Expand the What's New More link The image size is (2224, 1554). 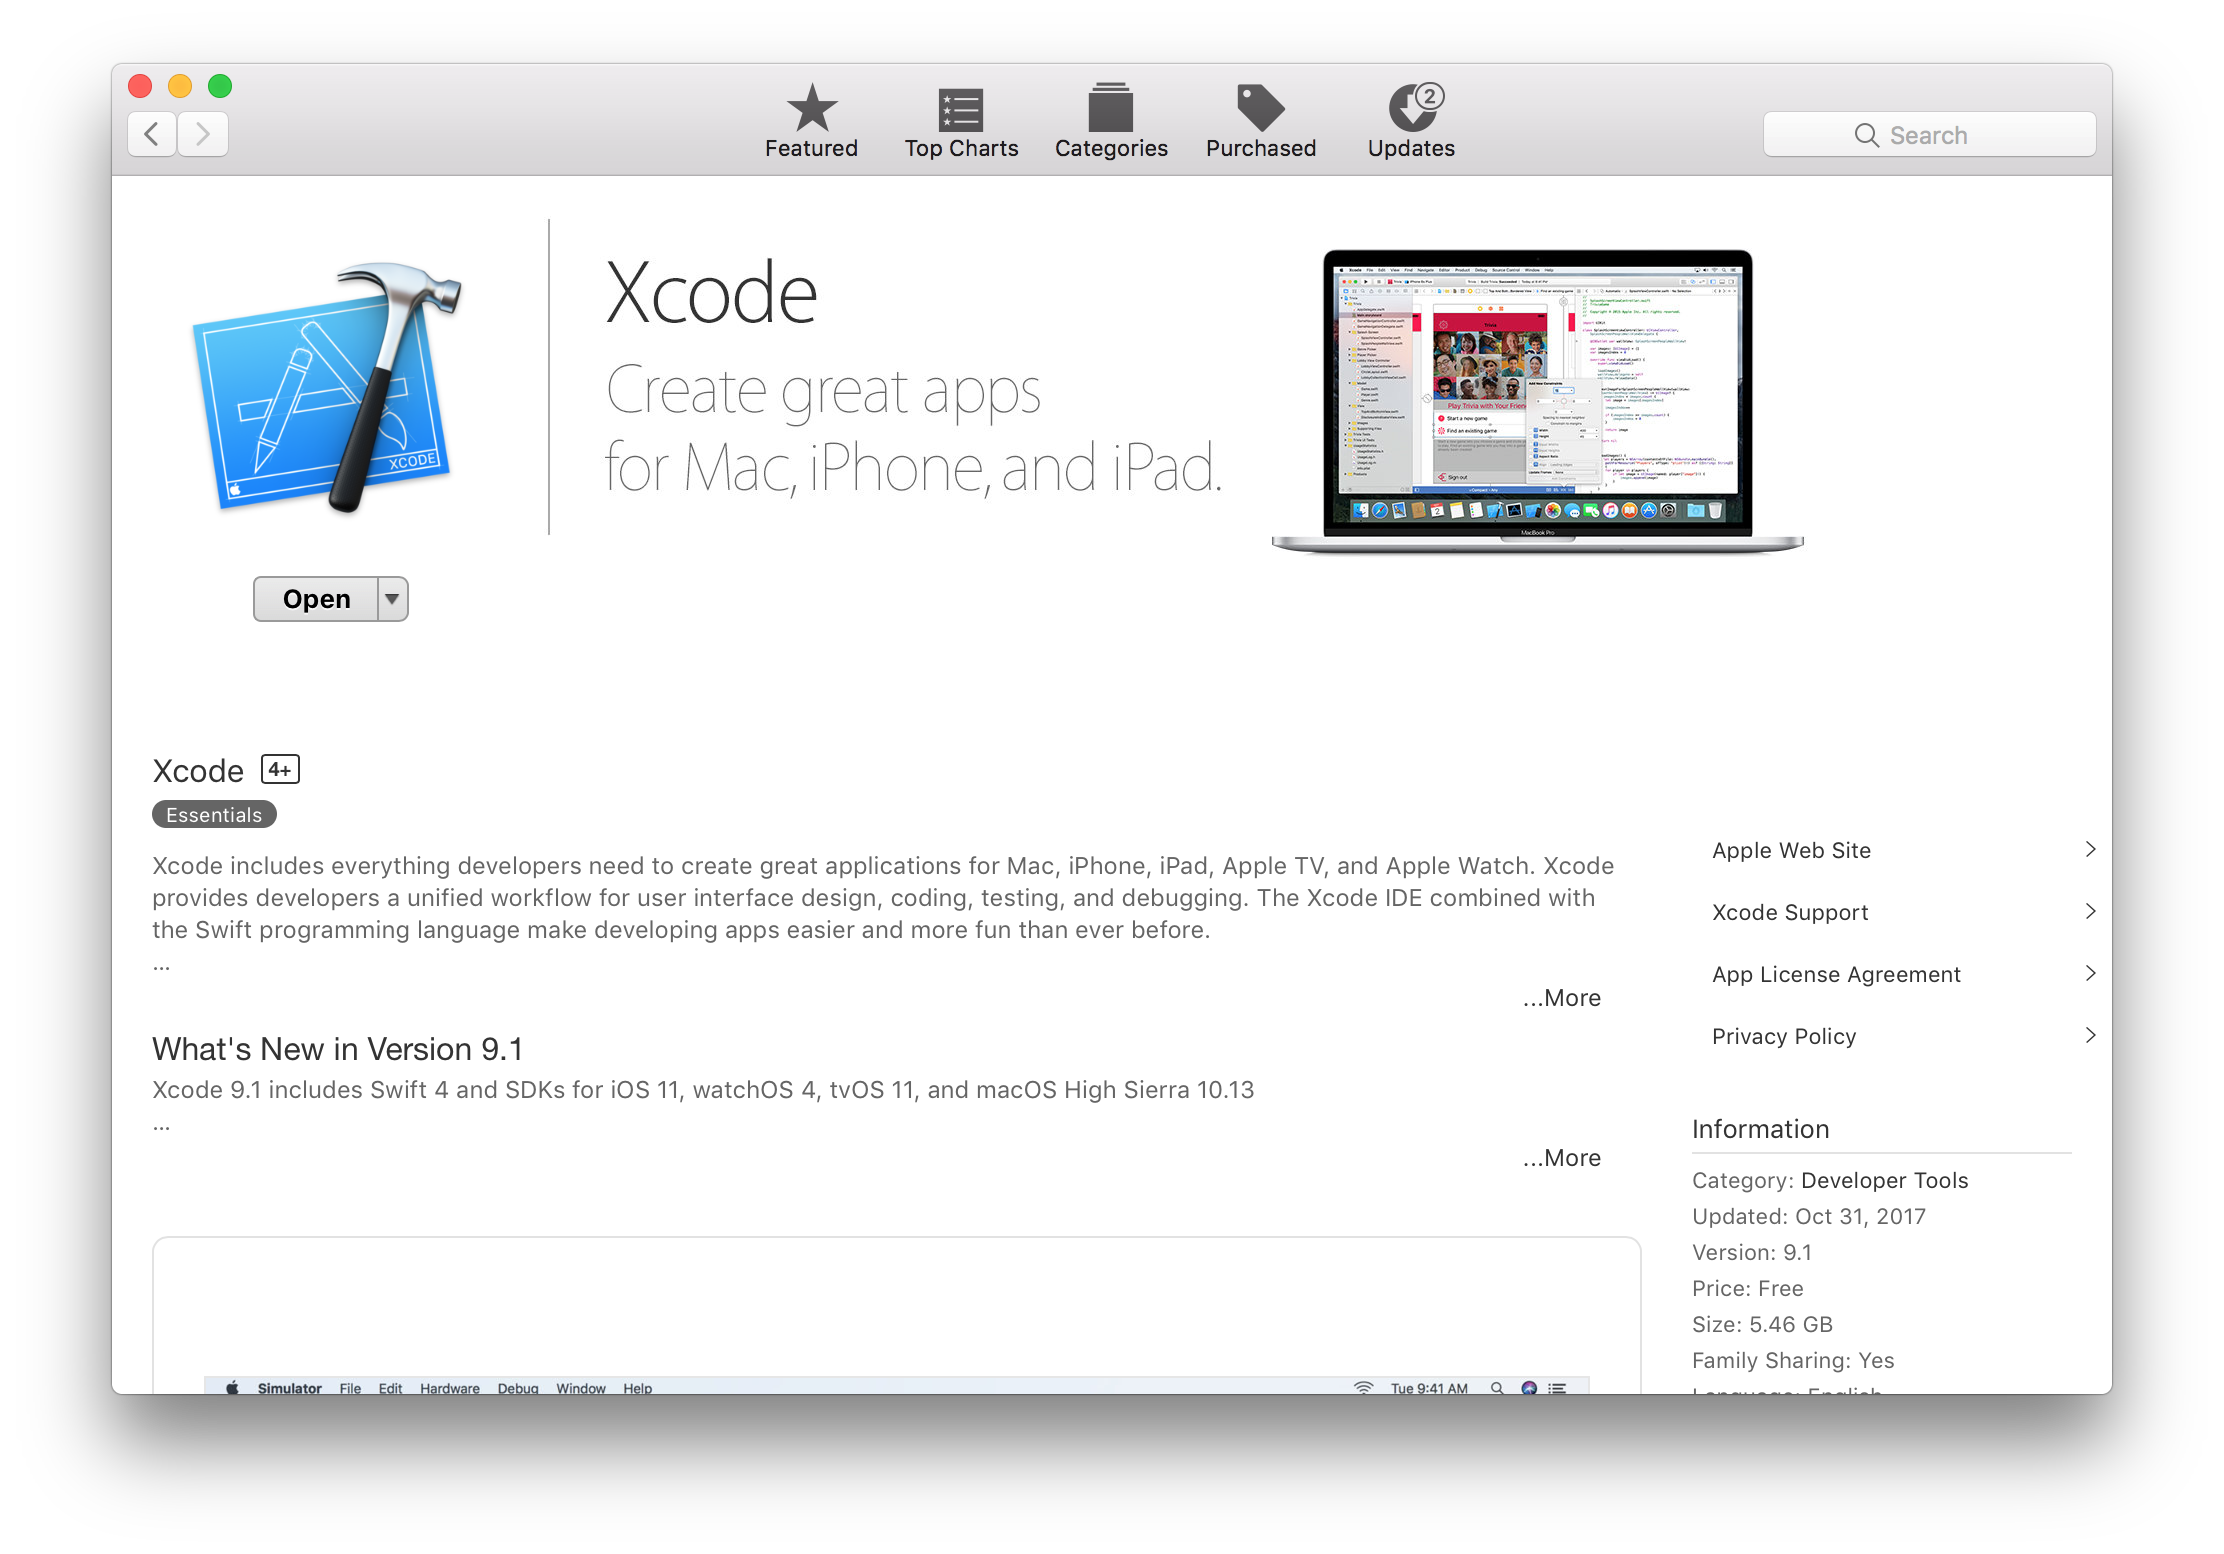(x=1556, y=1155)
